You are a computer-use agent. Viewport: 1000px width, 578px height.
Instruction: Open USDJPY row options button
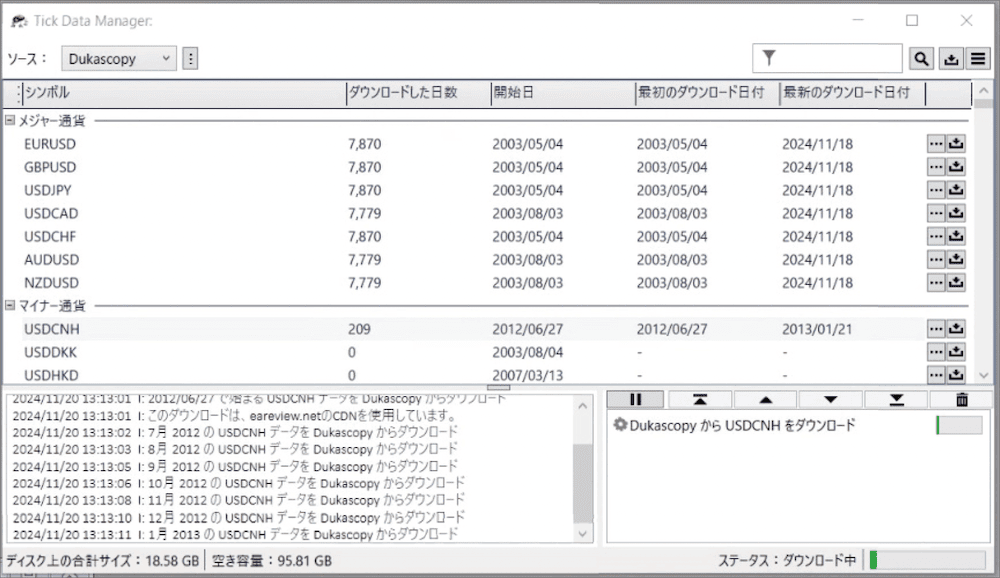coord(936,190)
